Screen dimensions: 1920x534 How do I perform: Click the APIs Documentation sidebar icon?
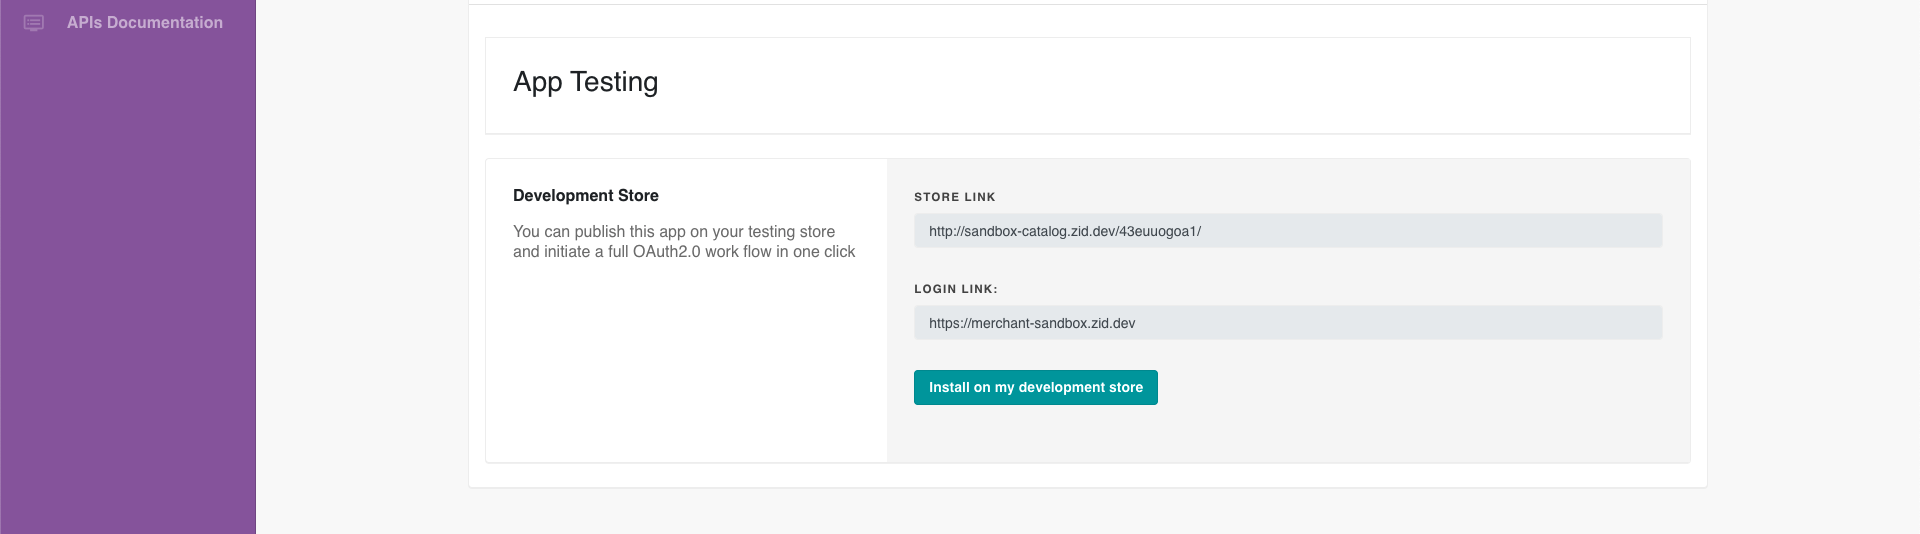point(34,23)
